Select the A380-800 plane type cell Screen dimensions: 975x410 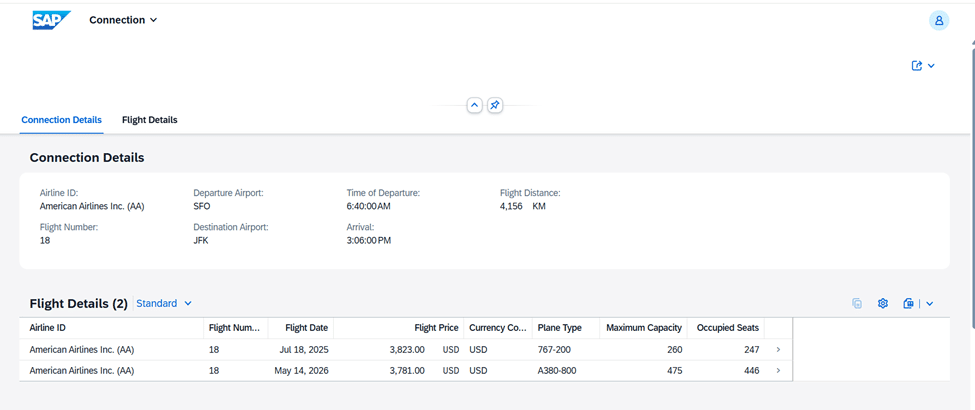[x=556, y=371]
